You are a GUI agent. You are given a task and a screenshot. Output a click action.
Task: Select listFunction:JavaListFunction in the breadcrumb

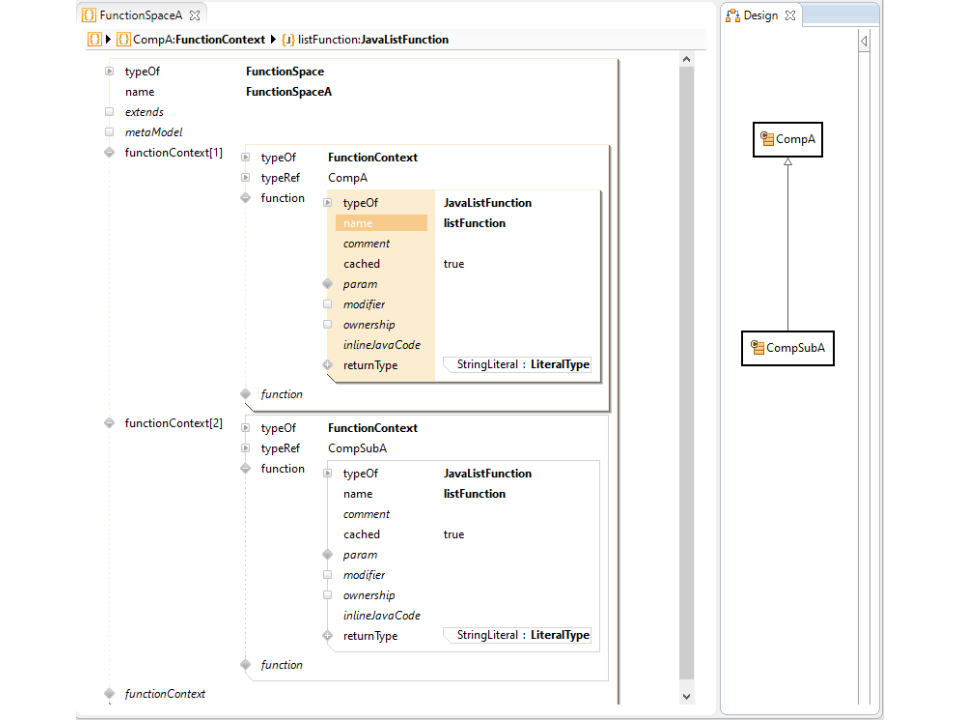point(366,39)
